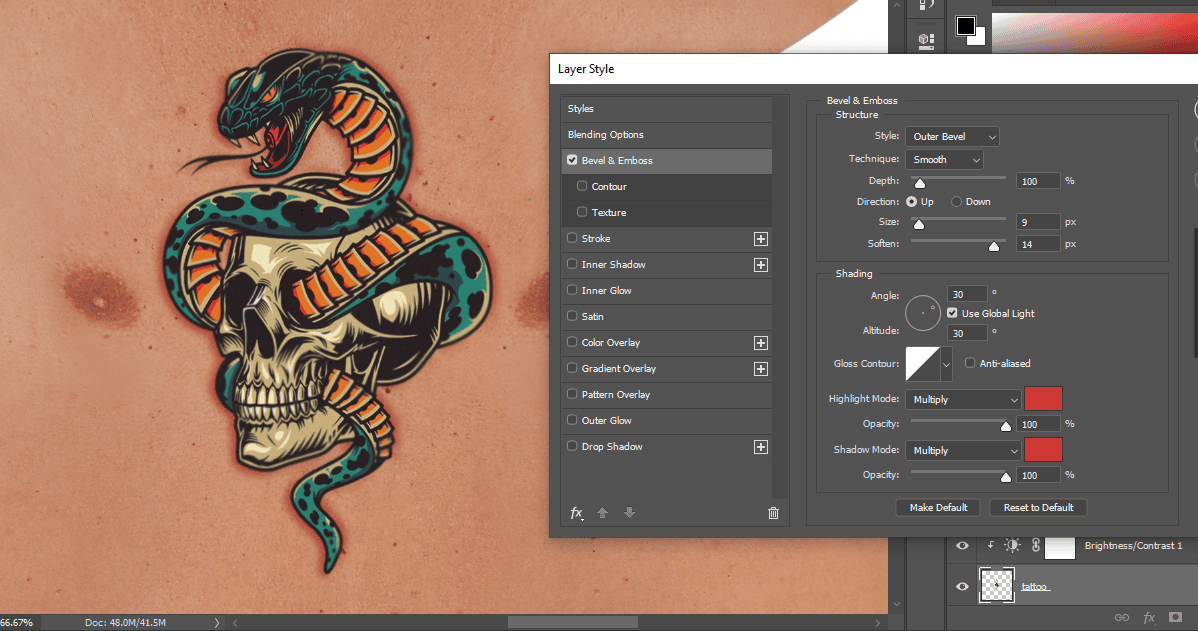Click the trash icon in Layer Style dialog
Image resolution: width=1198 pixels, height=631 pixels.
tap(773, 512)
